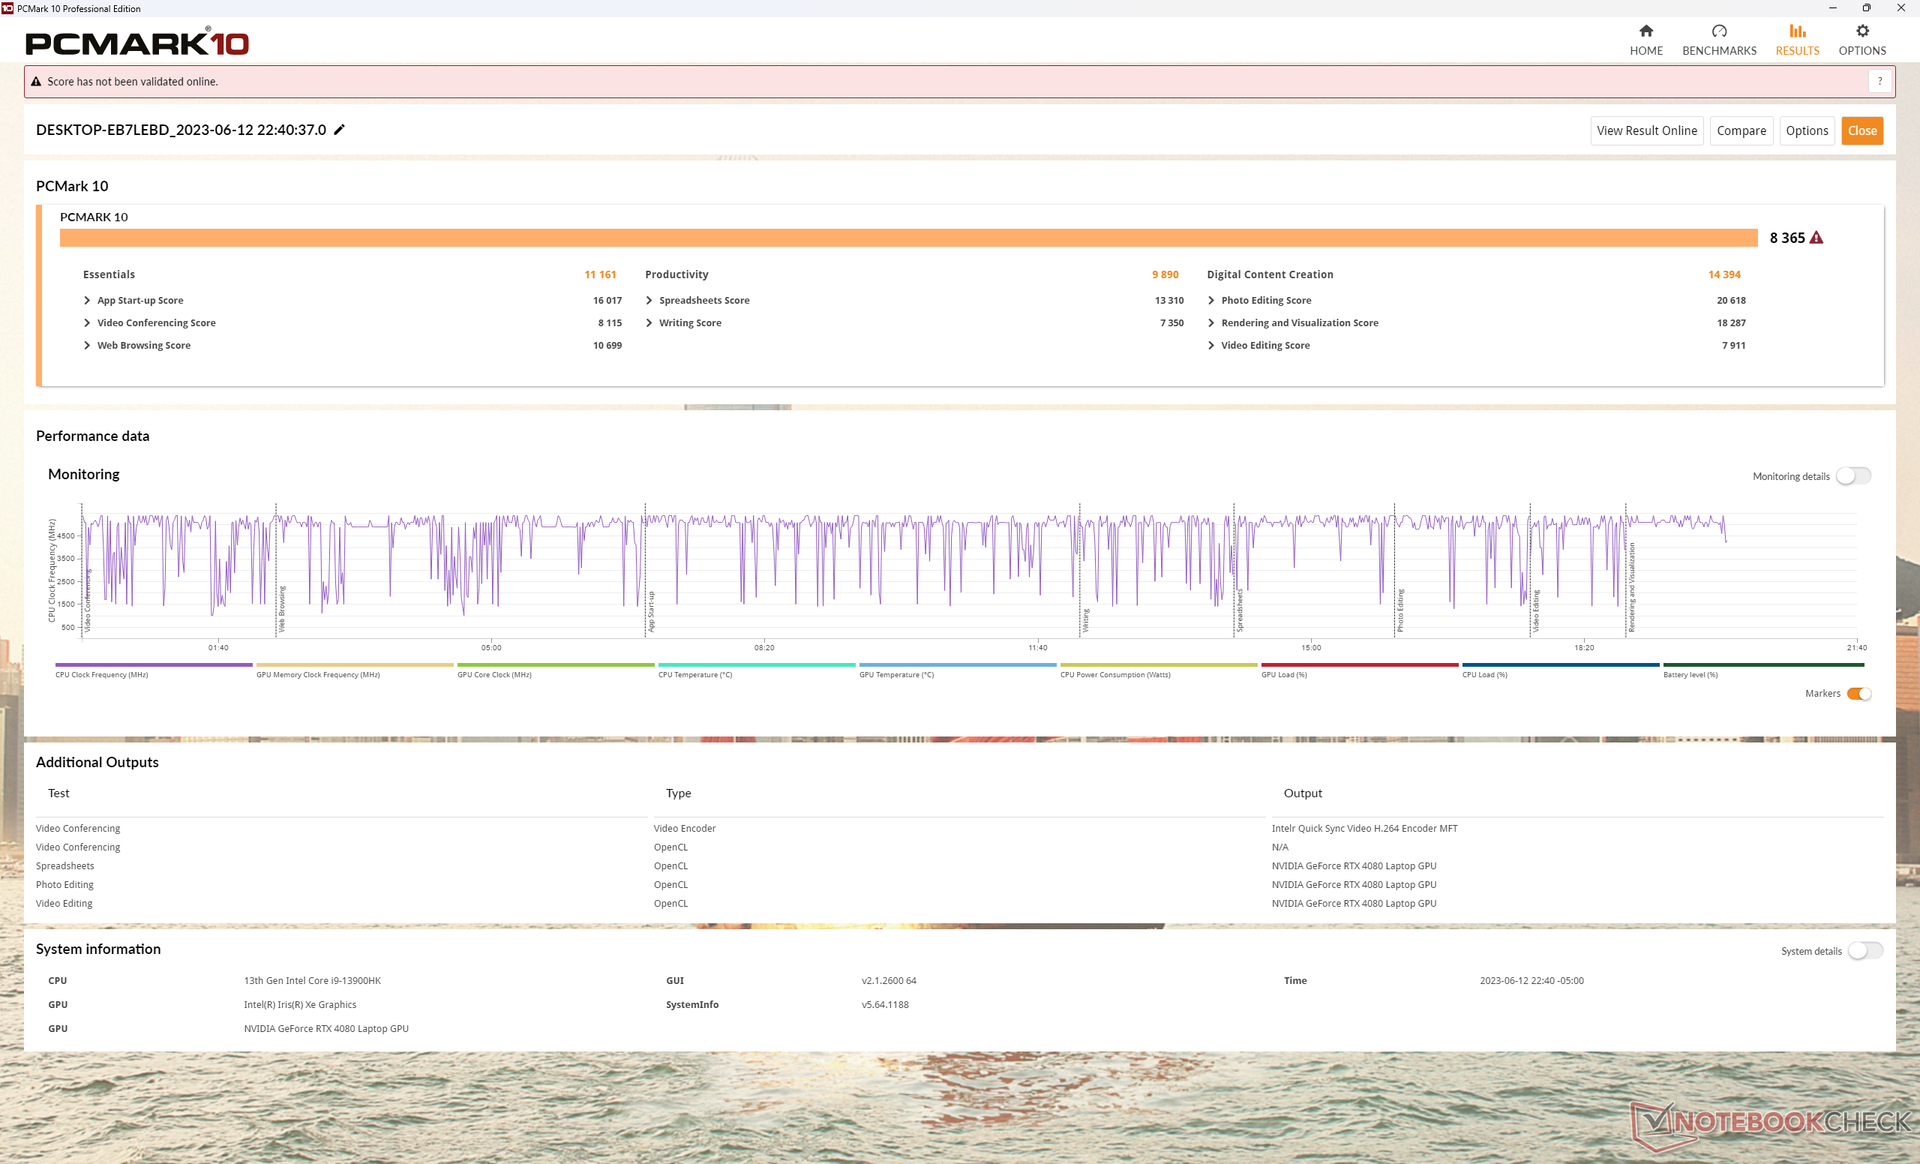Image resolution: width=1920 pixels, height=1164 pixels.
Task: Select the Results bar chart icon
Action: click(x=1797, y=31)
